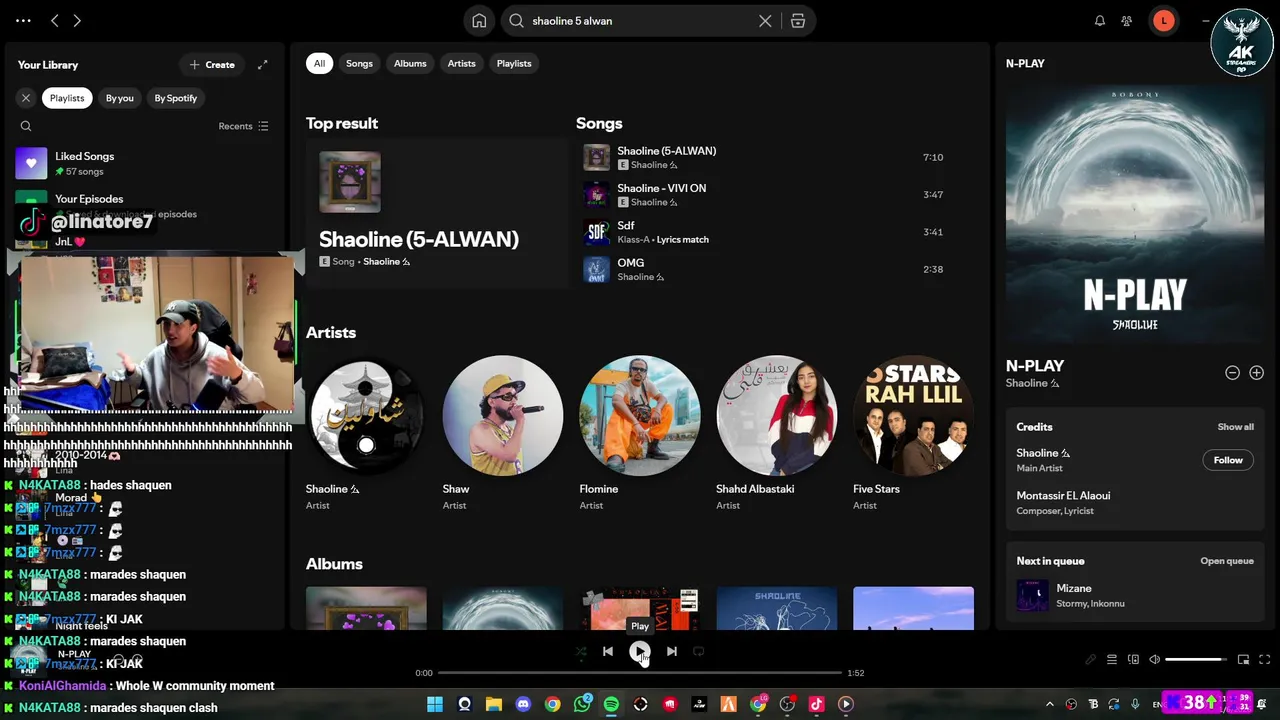Screen dimensions: 1280x720
Task: Open the Shaoline (5-ALWAN) top result card
Action: pos(437,212)
